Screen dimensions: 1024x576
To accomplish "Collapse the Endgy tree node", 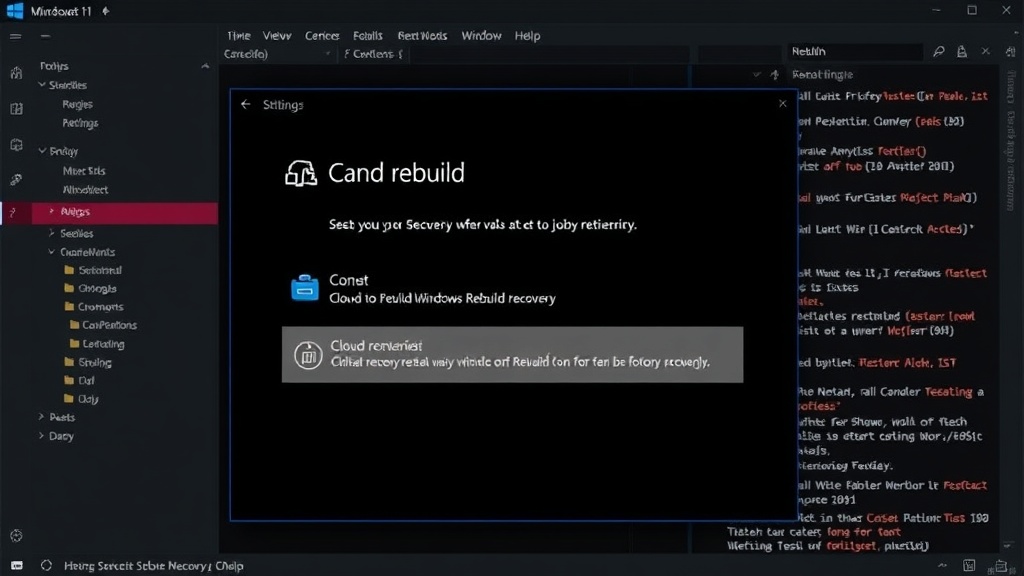I will [42, 151].
